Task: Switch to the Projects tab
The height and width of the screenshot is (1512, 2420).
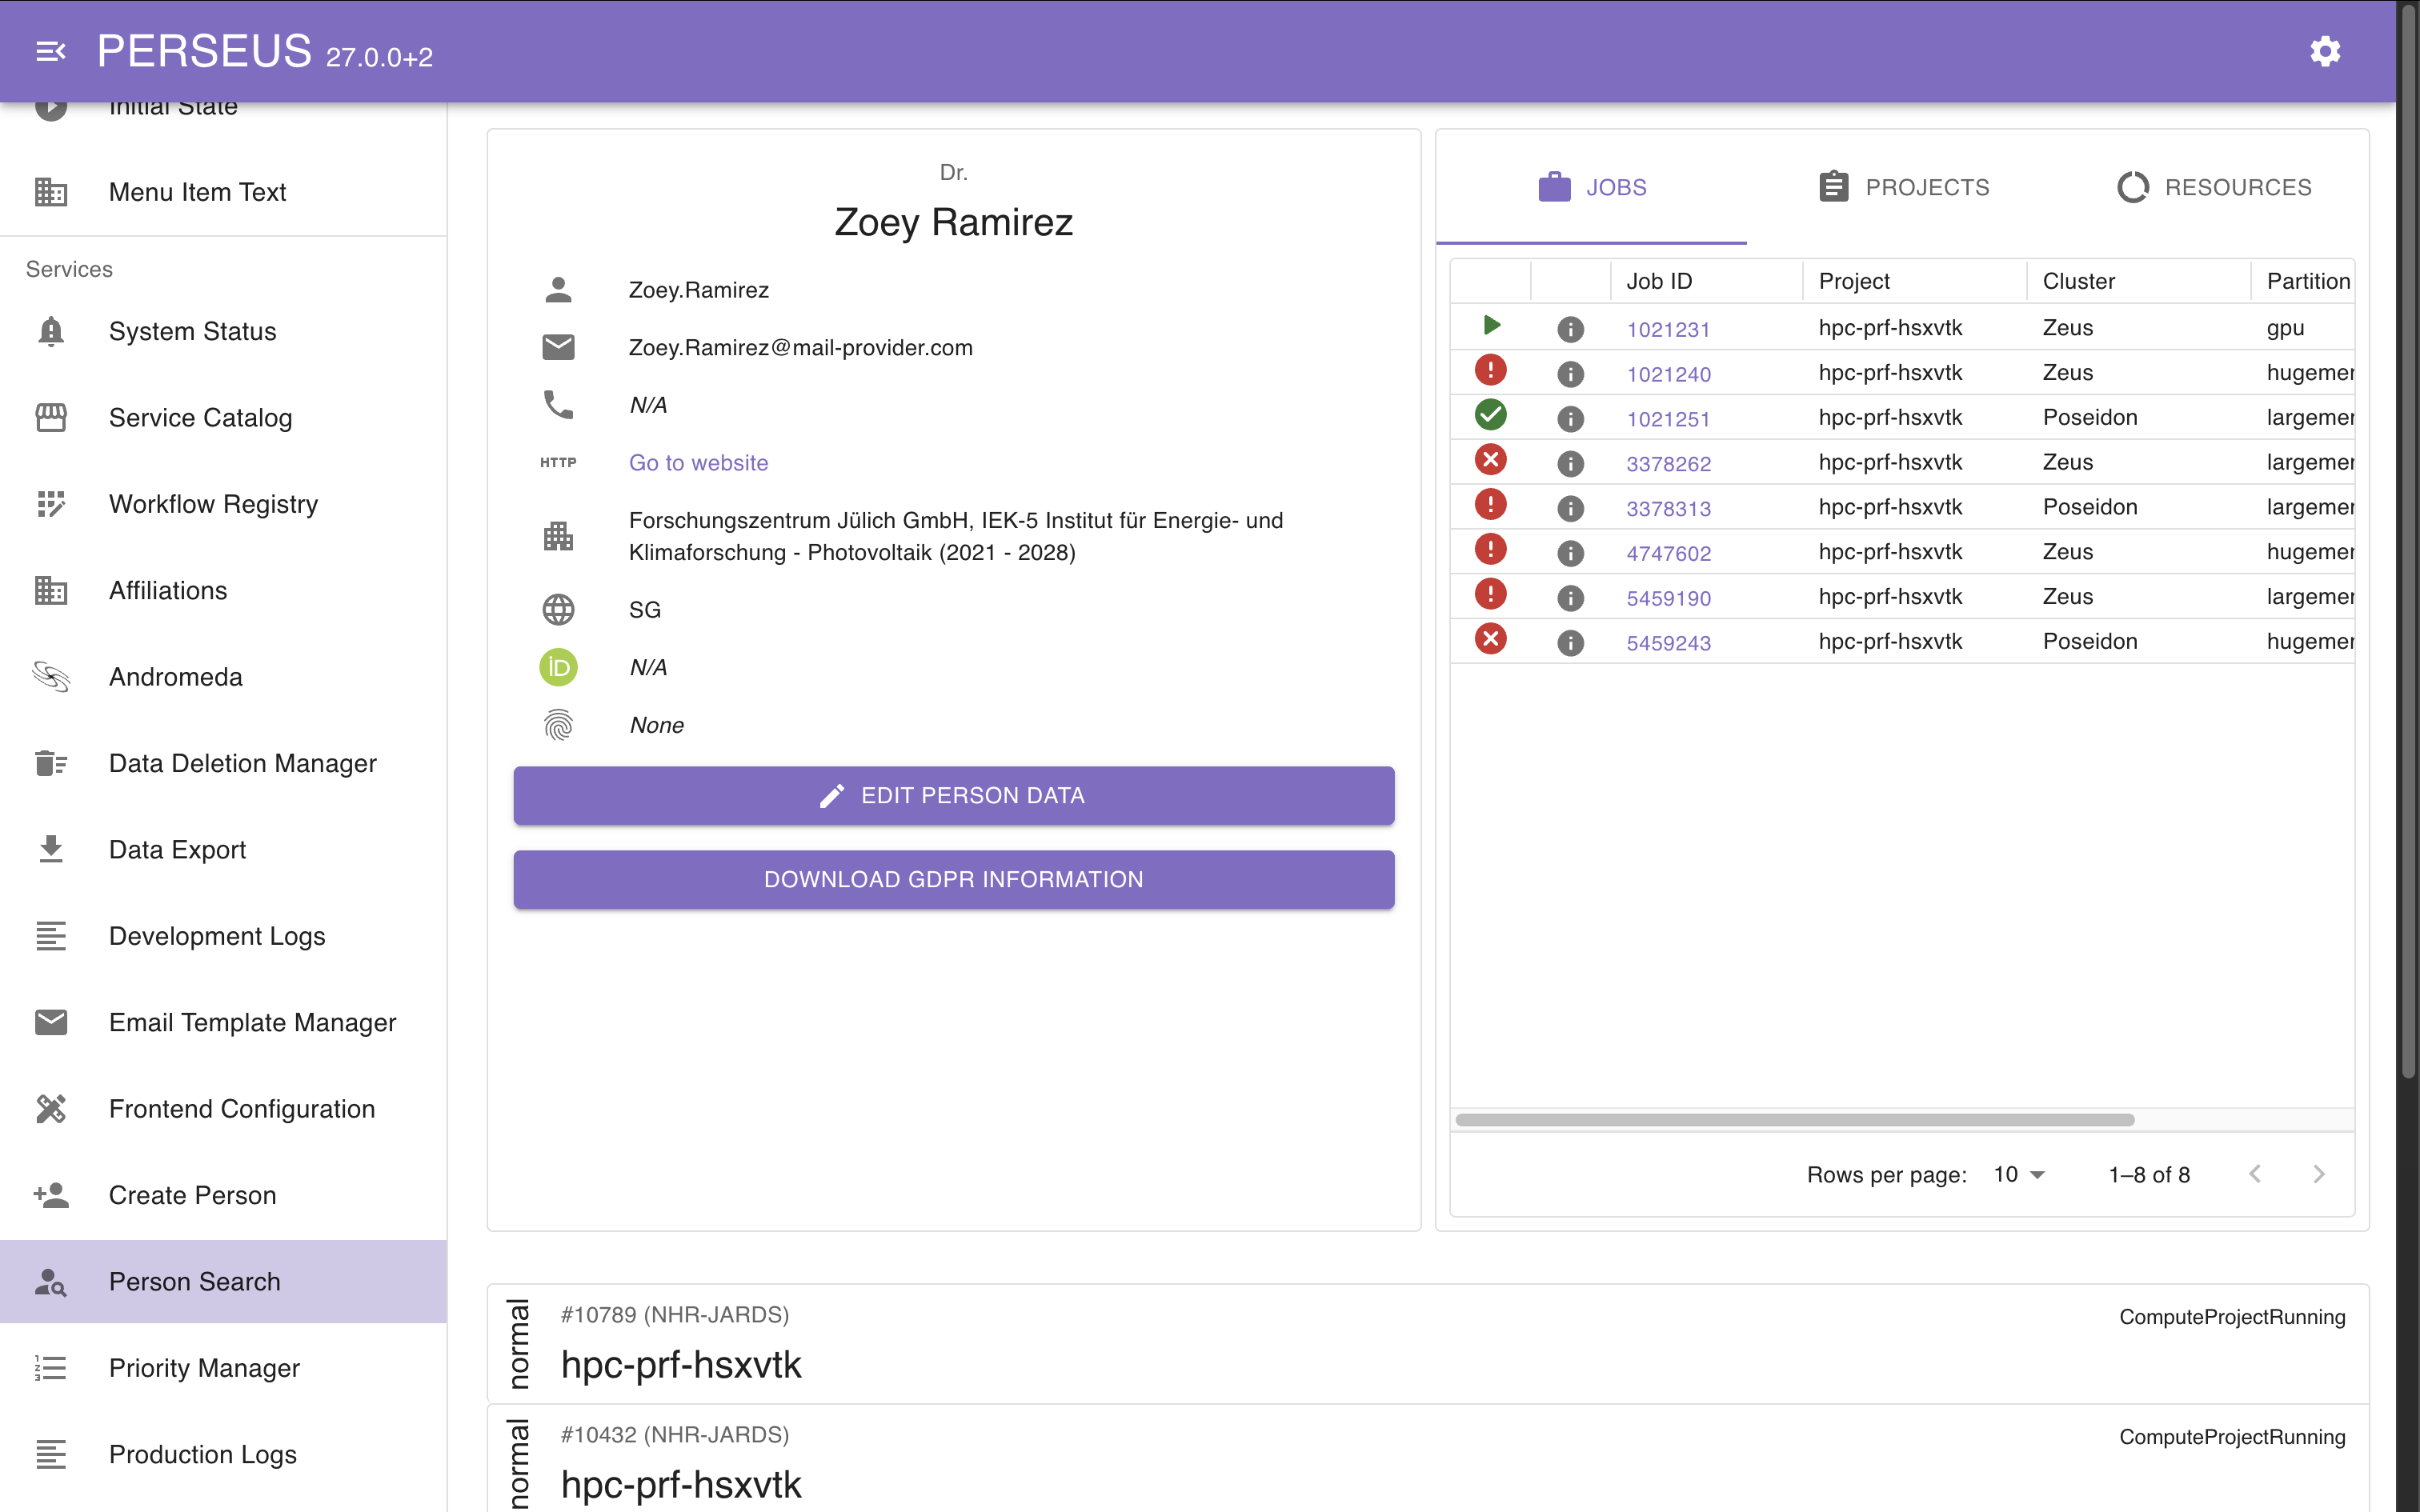Action: pos(1903,187)
